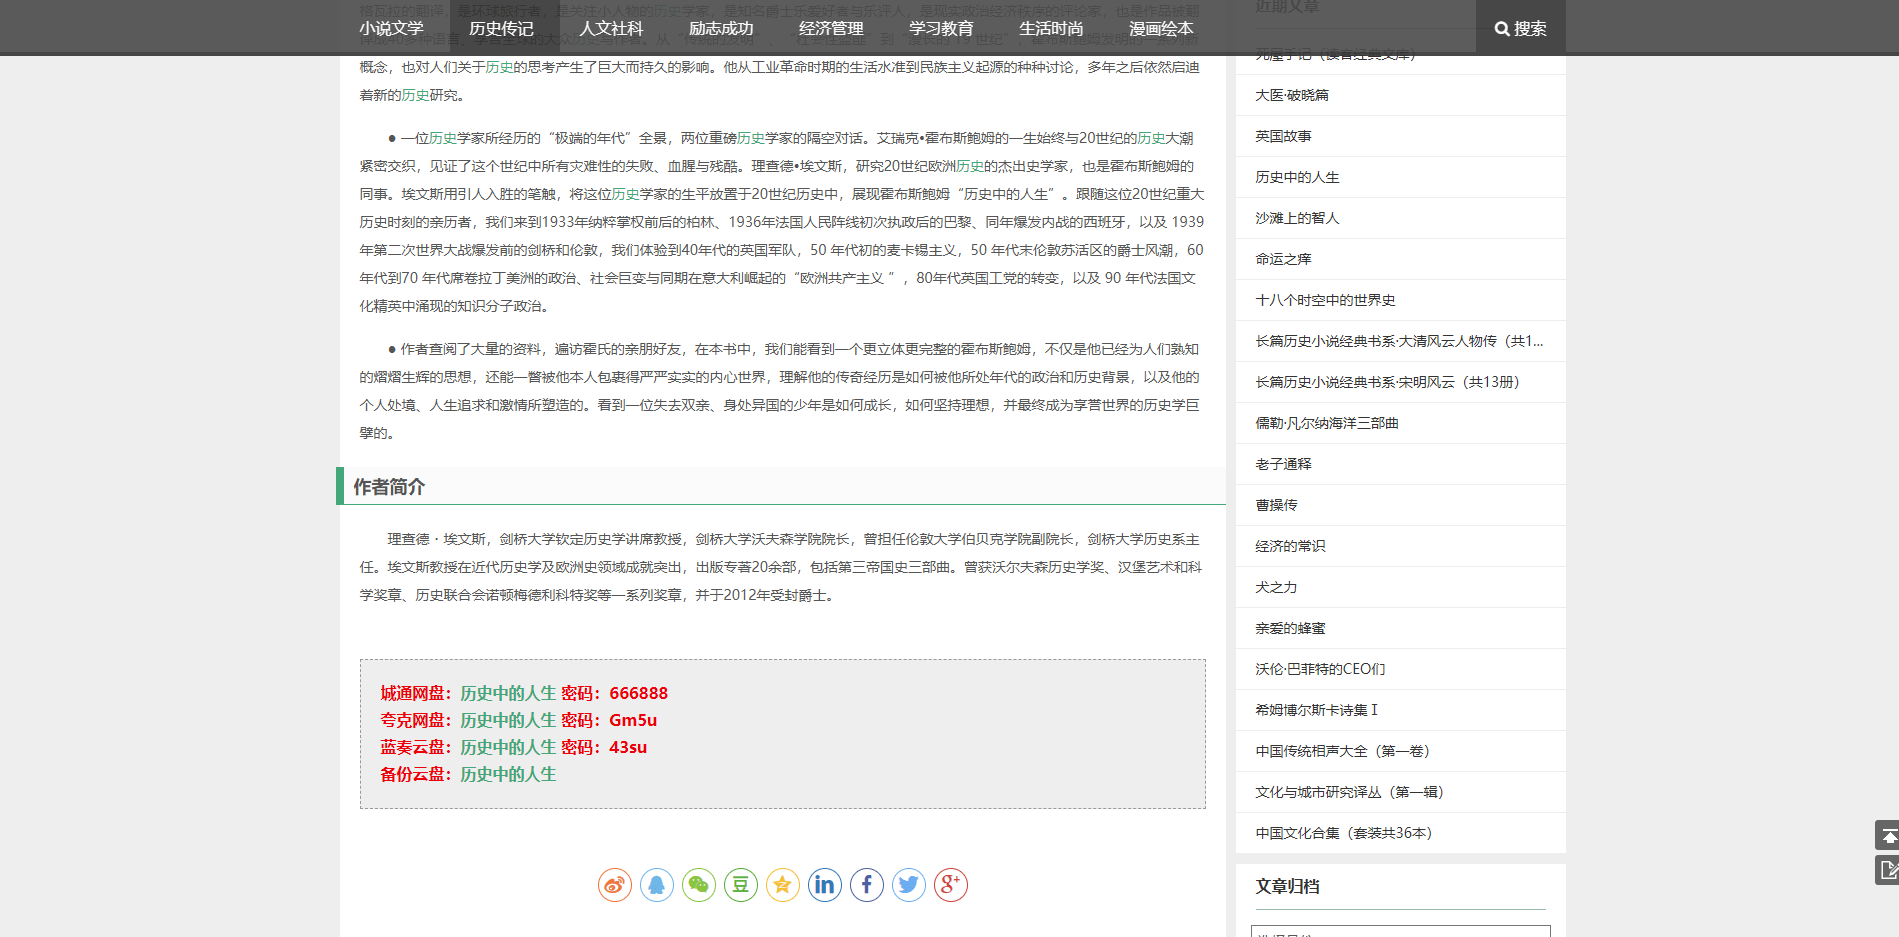Open the 蓝奏云盘 历史中的人生 link

tap(508, 747)
